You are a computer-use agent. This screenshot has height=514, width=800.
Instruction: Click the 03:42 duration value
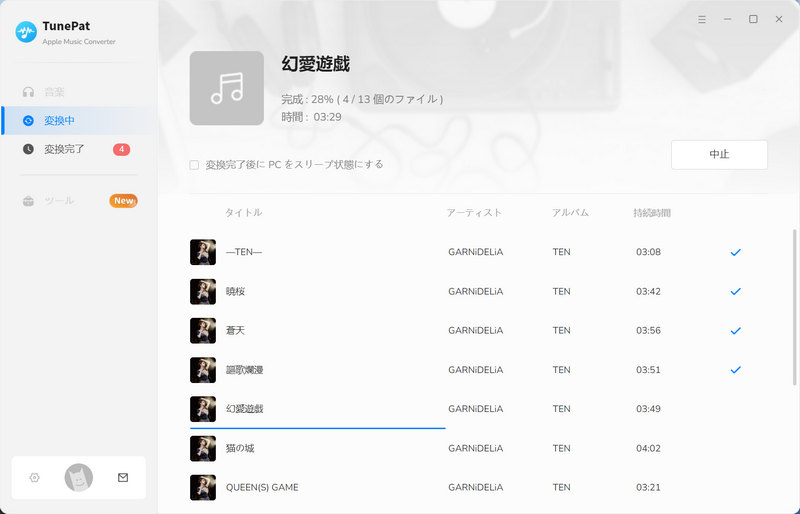pos(648,291)
